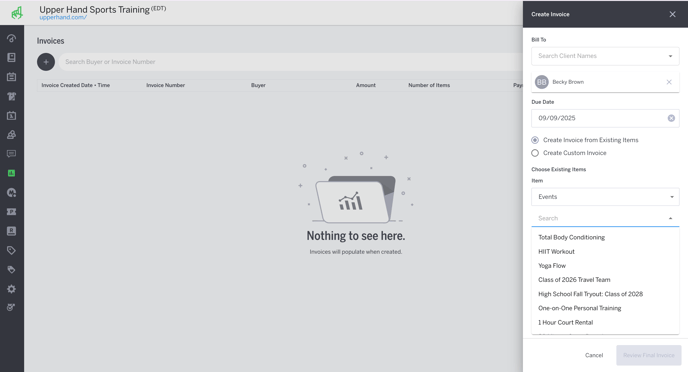
Task: Select Create Invoice from Existing Items
Action: (535, 140)
